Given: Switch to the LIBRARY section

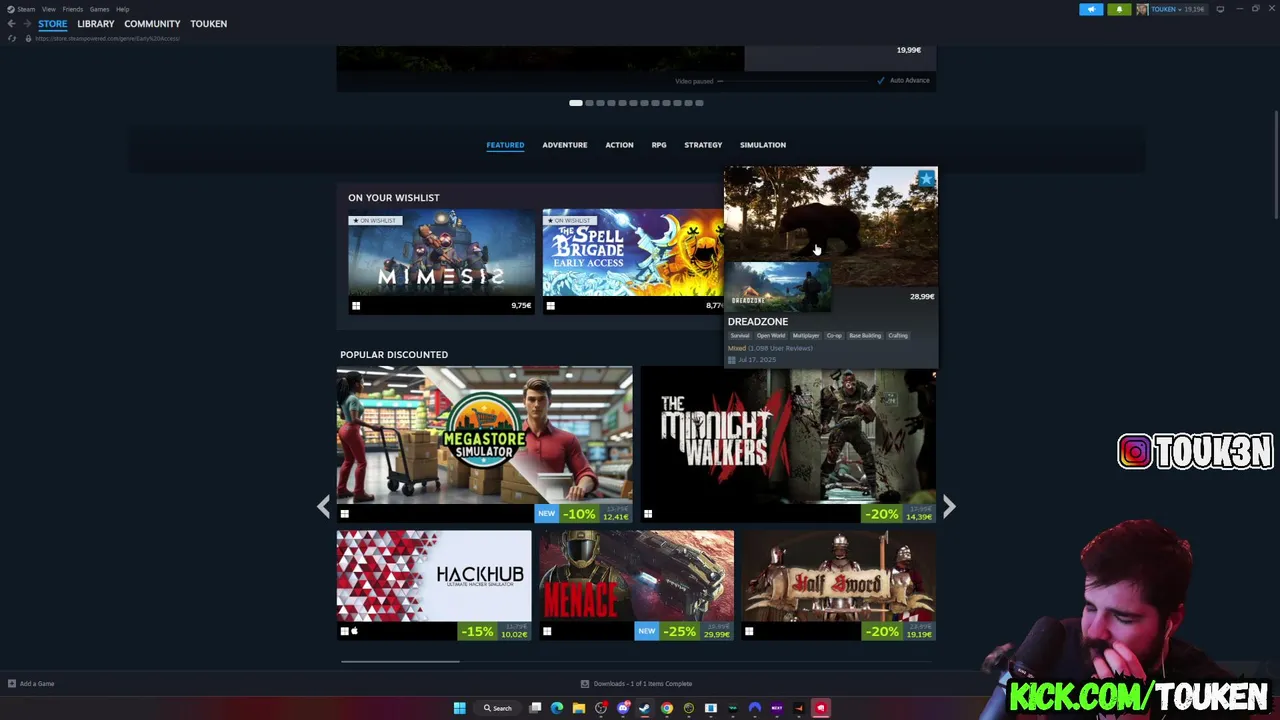Looking at the screenshot, I should point(96,24).
